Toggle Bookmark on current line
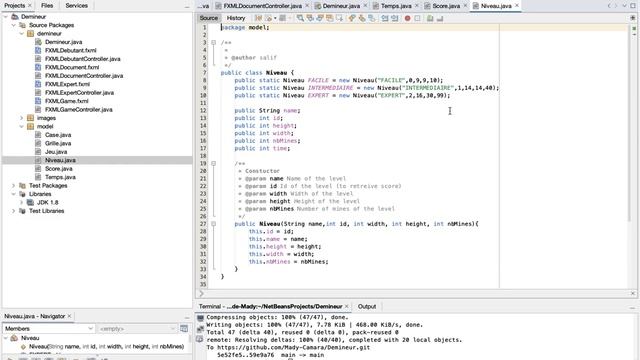This screenshot has width=640, height=360. click(371, 18)
